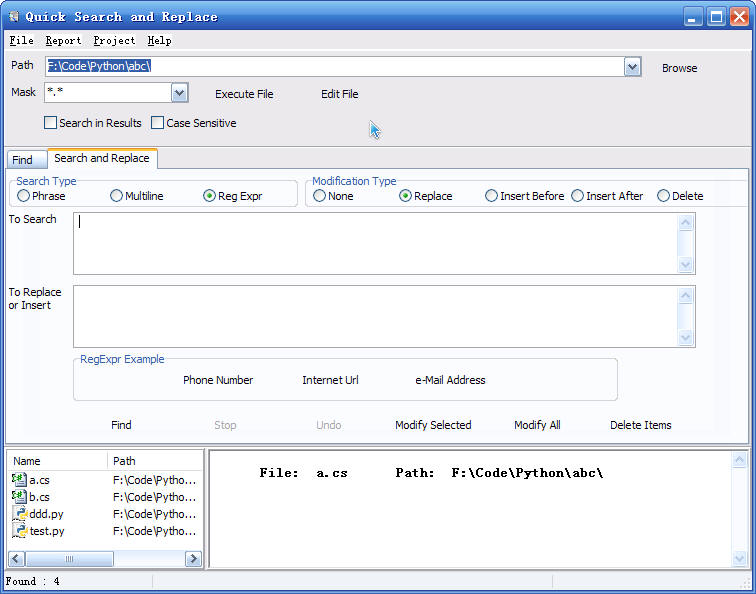Expand the Path dropdown list

pyautogui.click(x=632, y=67)
